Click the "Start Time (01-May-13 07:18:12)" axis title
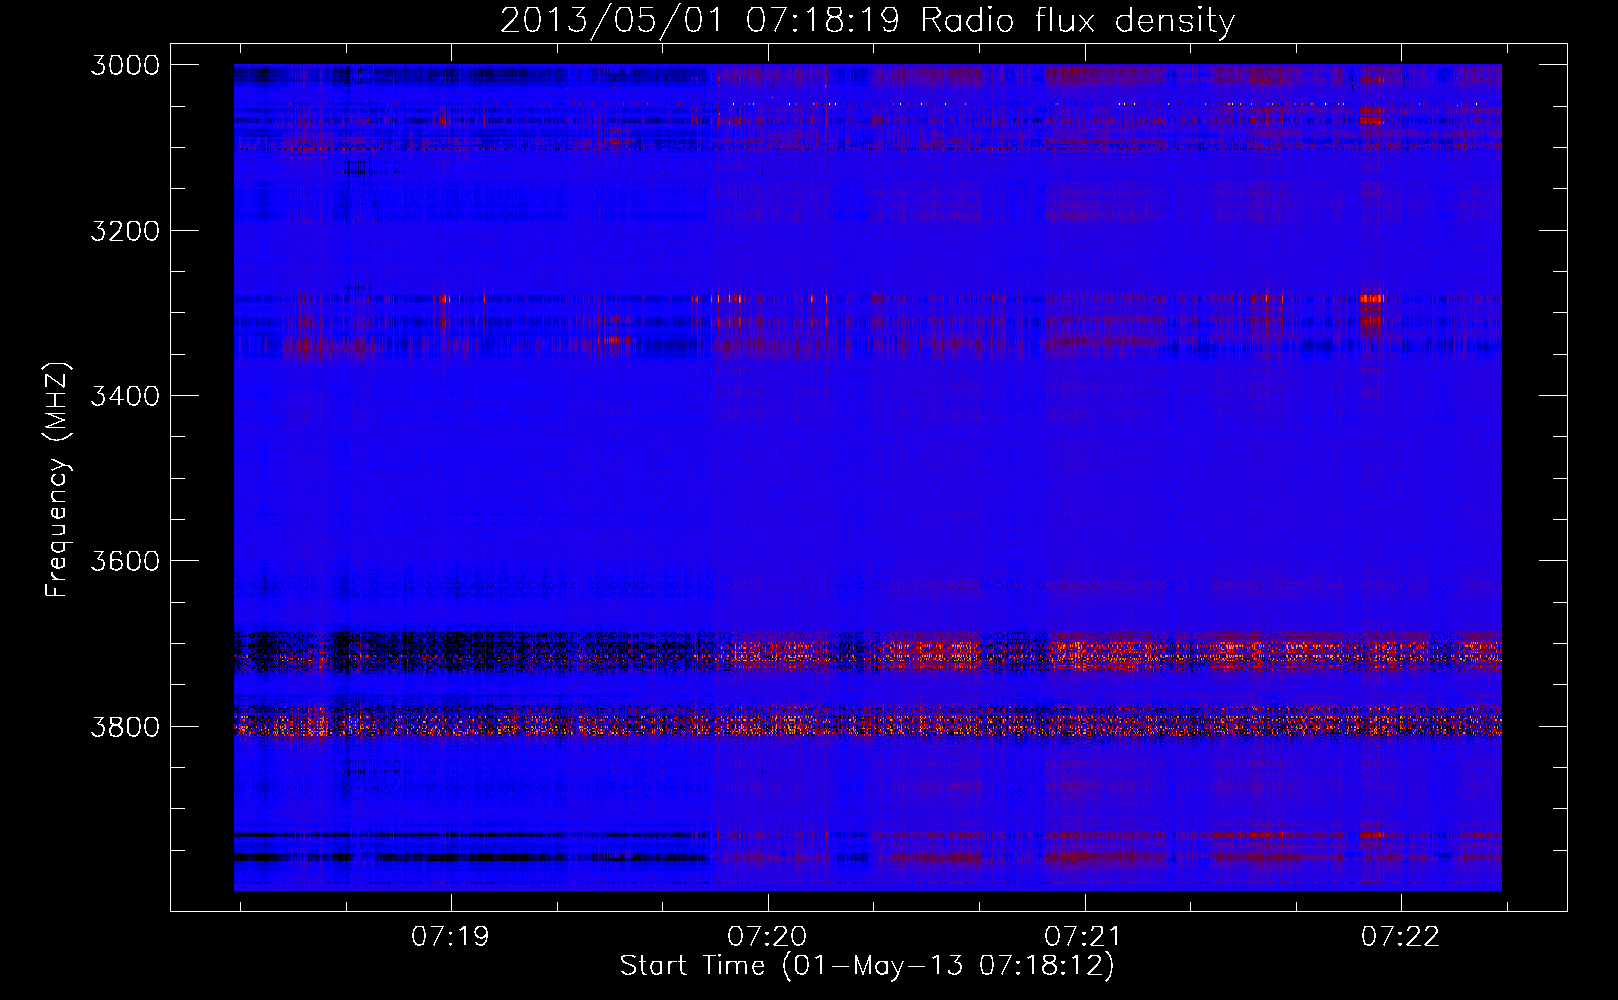1618x1000 pixels. [x=867, y=967]
